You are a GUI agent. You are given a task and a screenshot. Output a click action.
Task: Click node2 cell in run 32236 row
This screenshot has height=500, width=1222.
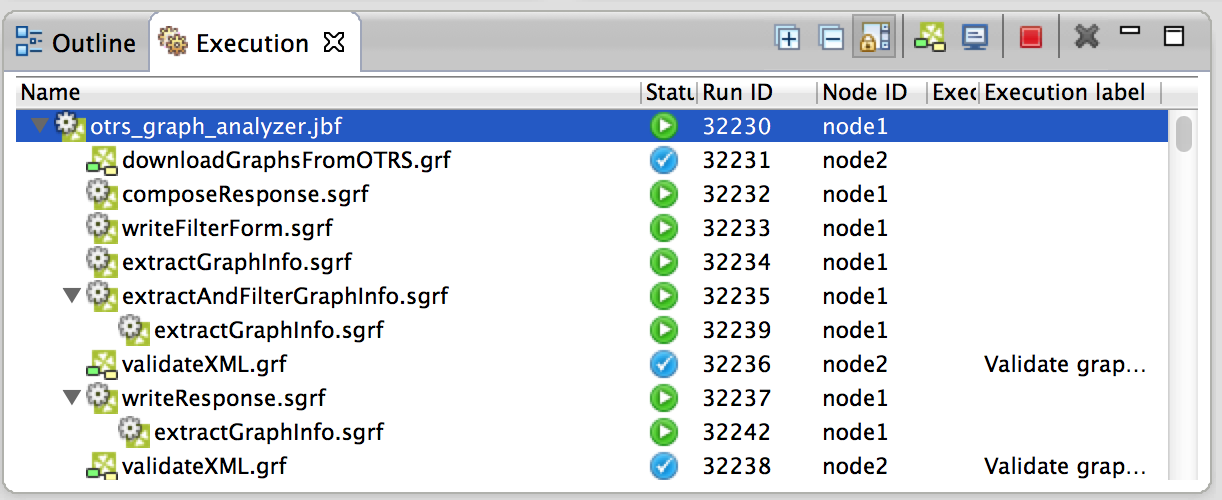click(855, 365)
